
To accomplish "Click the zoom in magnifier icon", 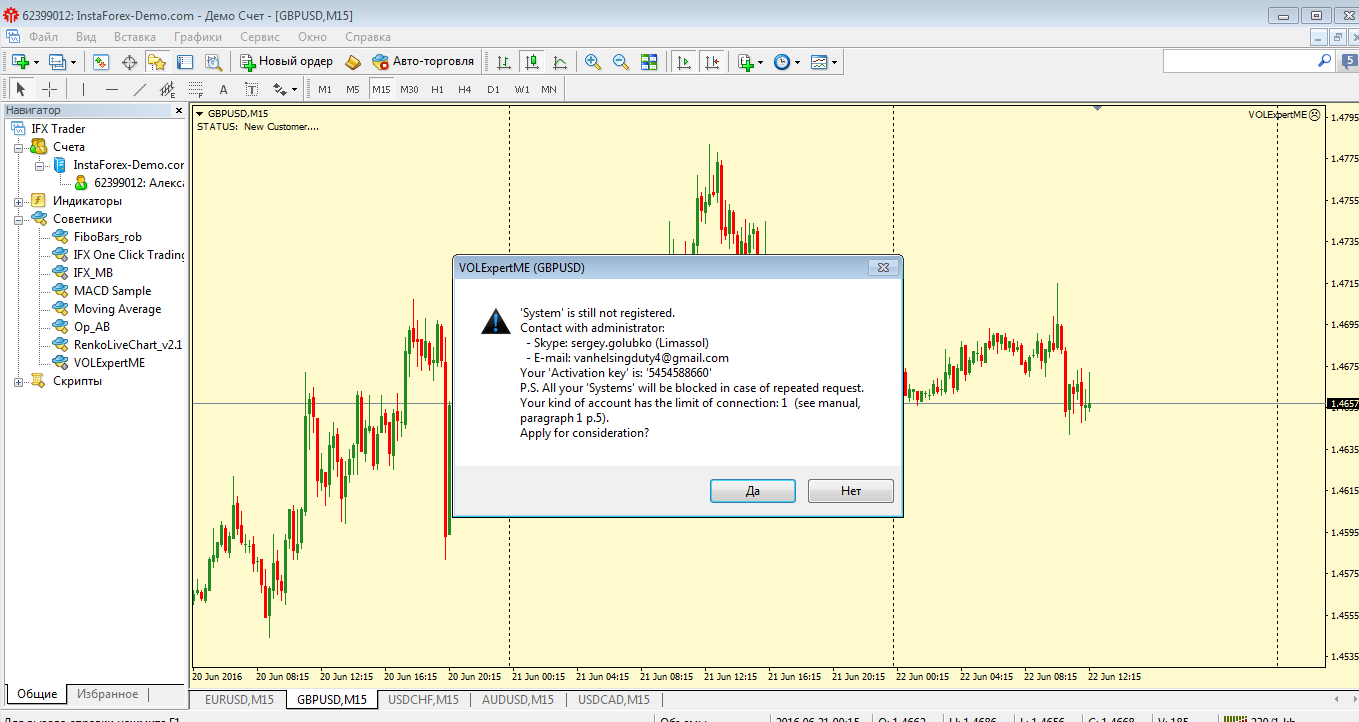I will [x=593, y=62].
